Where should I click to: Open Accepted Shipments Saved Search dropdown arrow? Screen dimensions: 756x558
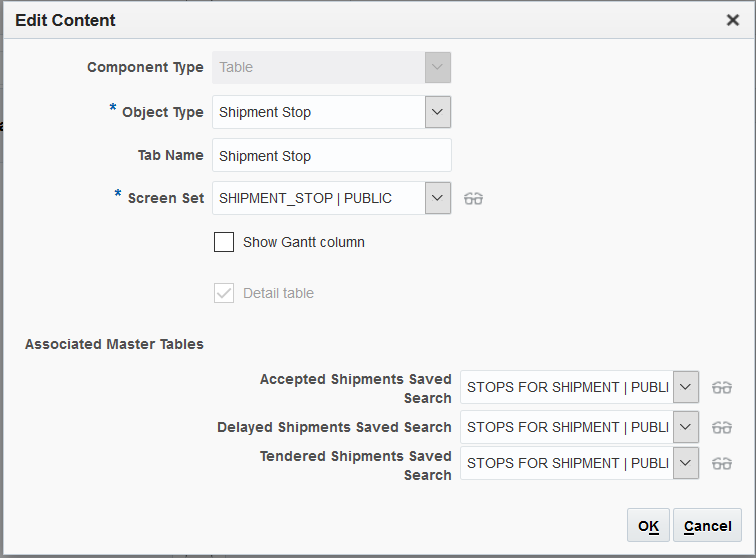(686, 387)
